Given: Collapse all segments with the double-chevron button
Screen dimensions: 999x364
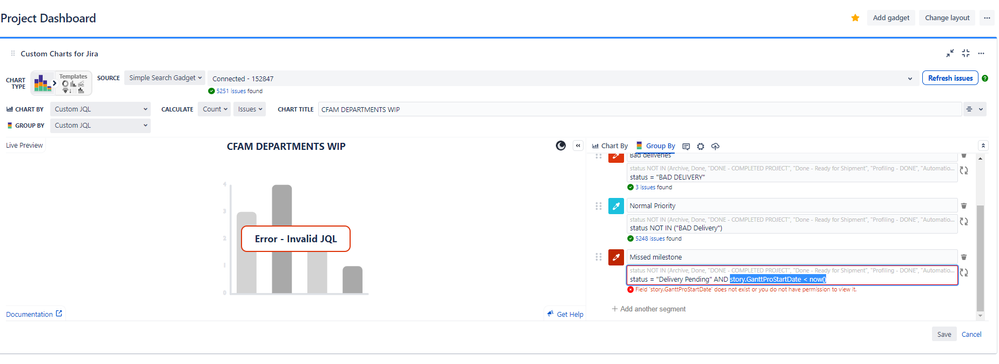Looking at the screenshot, I should (x=984, y=145).
